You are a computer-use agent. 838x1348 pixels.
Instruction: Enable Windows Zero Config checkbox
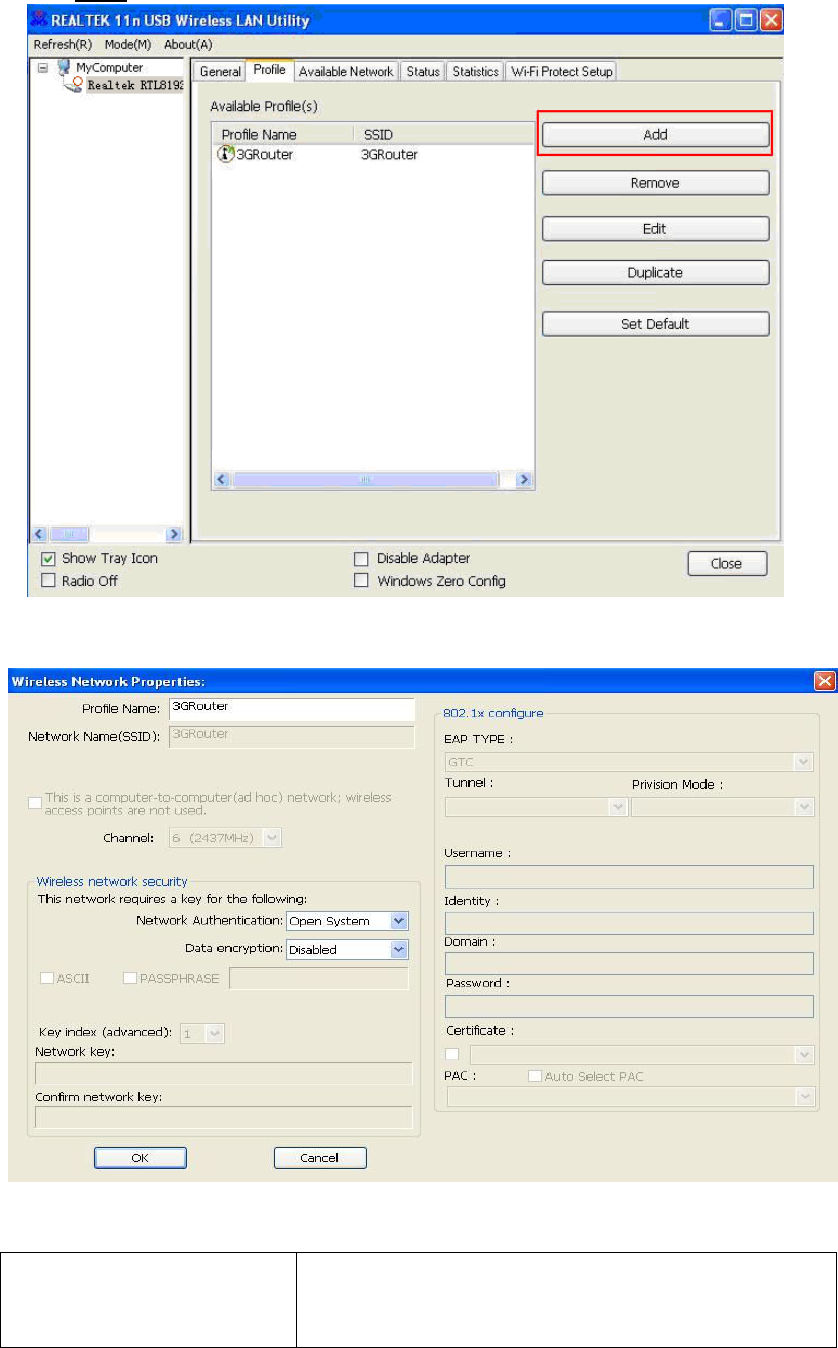(x=362, y=581)
